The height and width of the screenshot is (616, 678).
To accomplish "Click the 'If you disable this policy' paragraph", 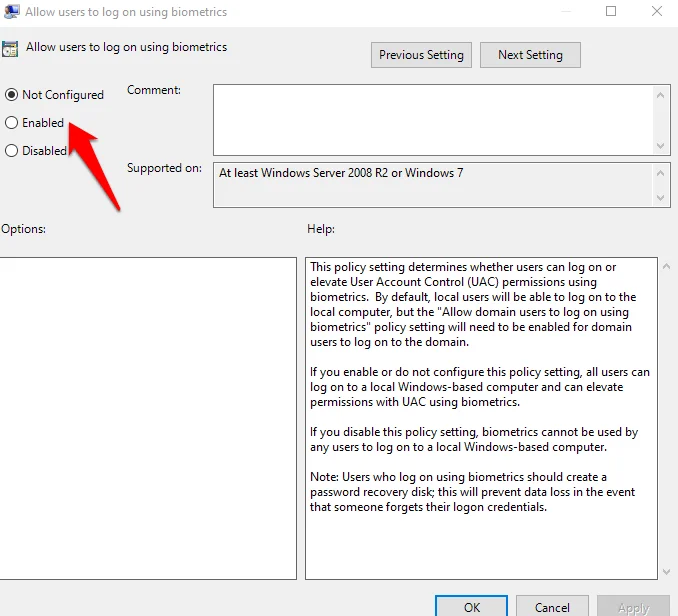I will 474,439.
